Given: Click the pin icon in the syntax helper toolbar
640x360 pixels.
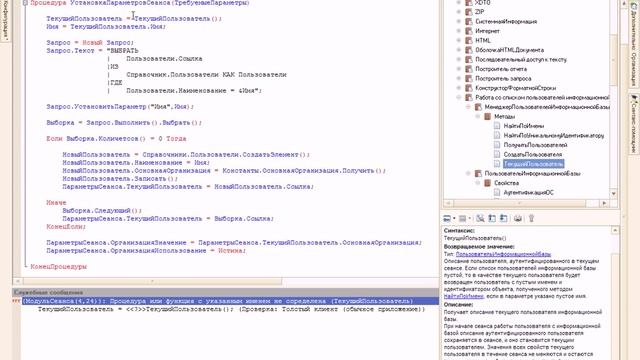Looking at the screenshot, I should pos(531,219).
